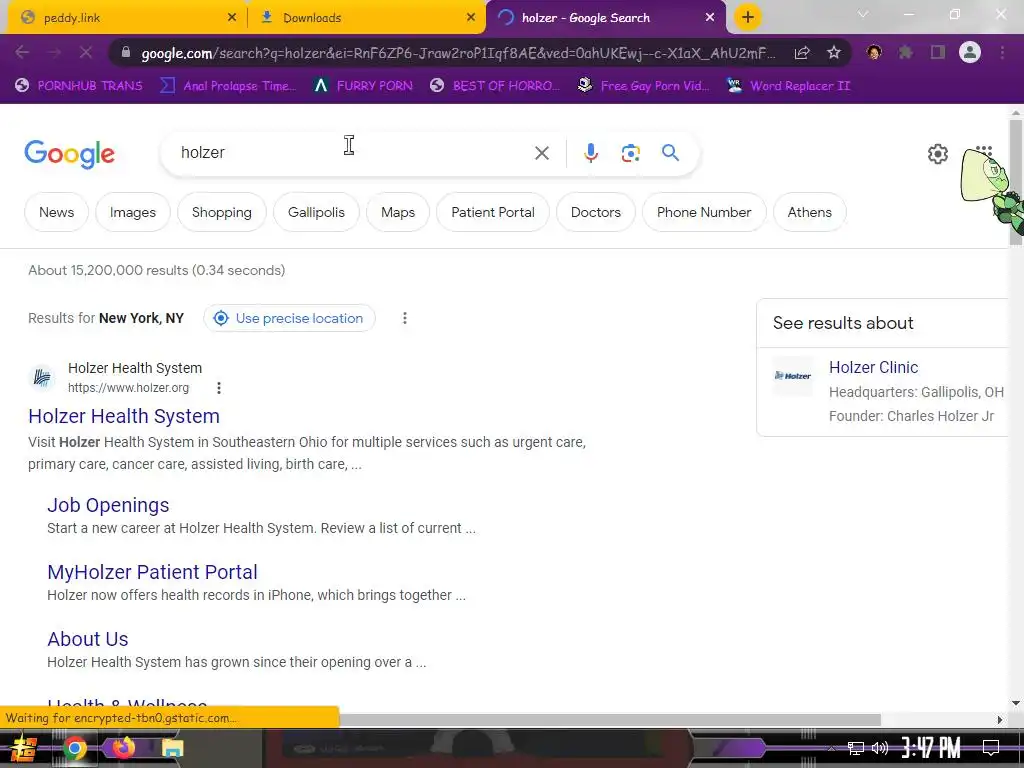Apply the Doctors filter chip
Screen dimensions: 1024x768
pos(596,212)
